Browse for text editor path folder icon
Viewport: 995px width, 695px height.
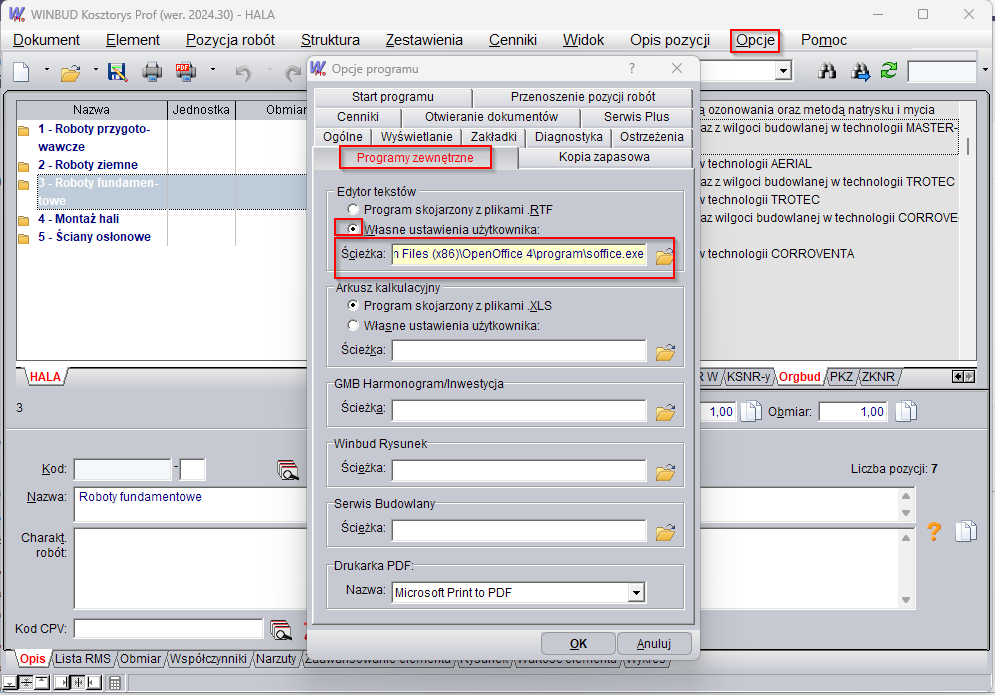pos(665,256)
